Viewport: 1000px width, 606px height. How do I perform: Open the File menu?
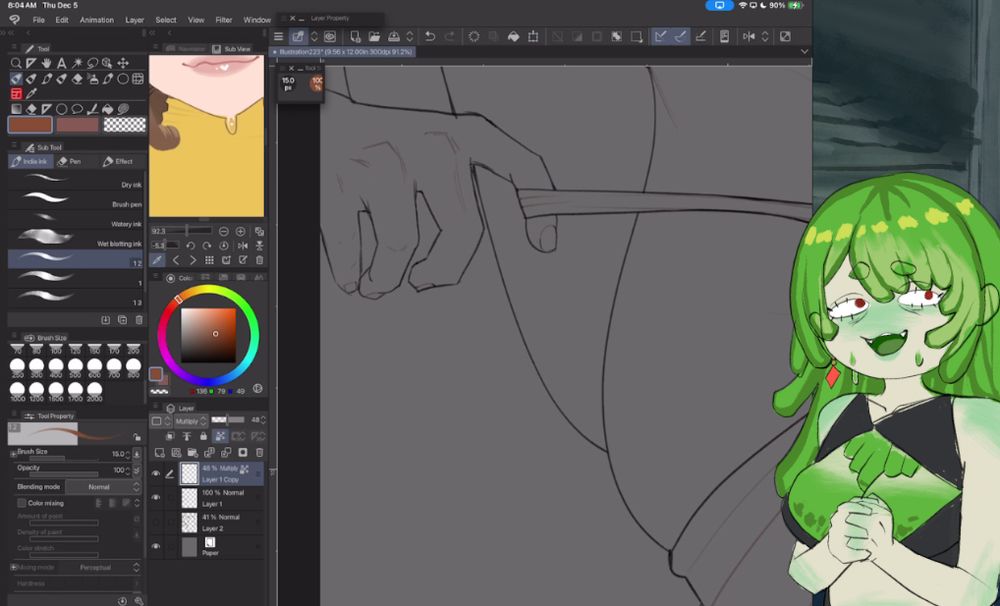click(38, 20)
